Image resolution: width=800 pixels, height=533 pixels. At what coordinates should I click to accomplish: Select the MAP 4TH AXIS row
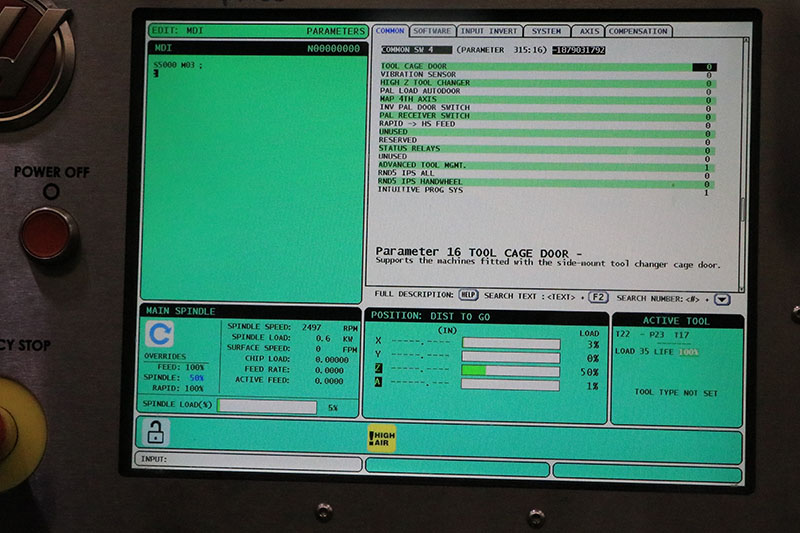point(547,99)
